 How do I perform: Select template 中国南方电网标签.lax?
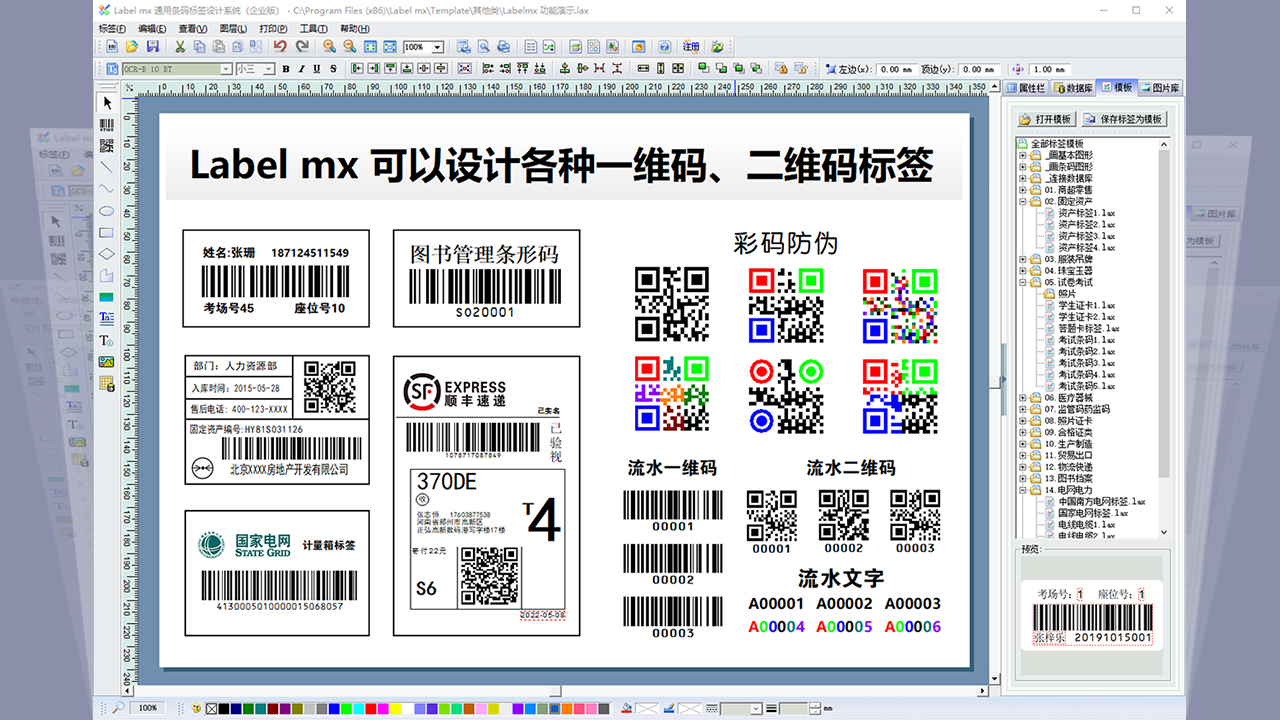point(1101,501)
